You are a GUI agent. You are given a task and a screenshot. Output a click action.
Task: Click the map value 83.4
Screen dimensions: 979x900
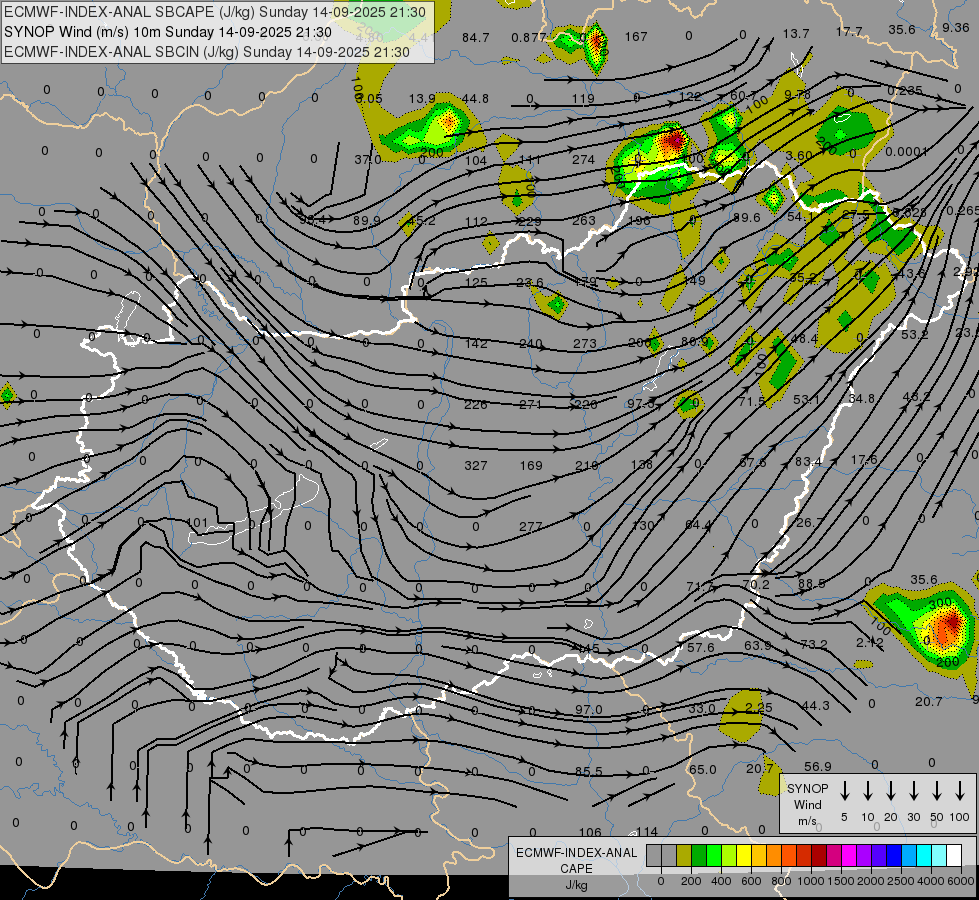809,462
